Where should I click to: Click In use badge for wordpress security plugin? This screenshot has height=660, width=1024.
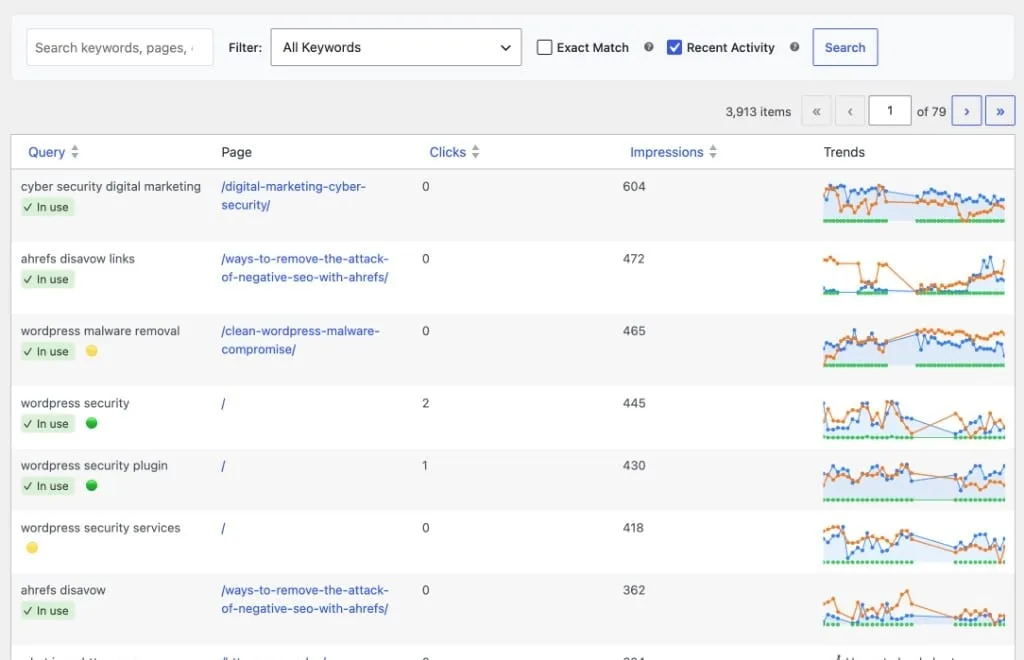click(47, 486)
